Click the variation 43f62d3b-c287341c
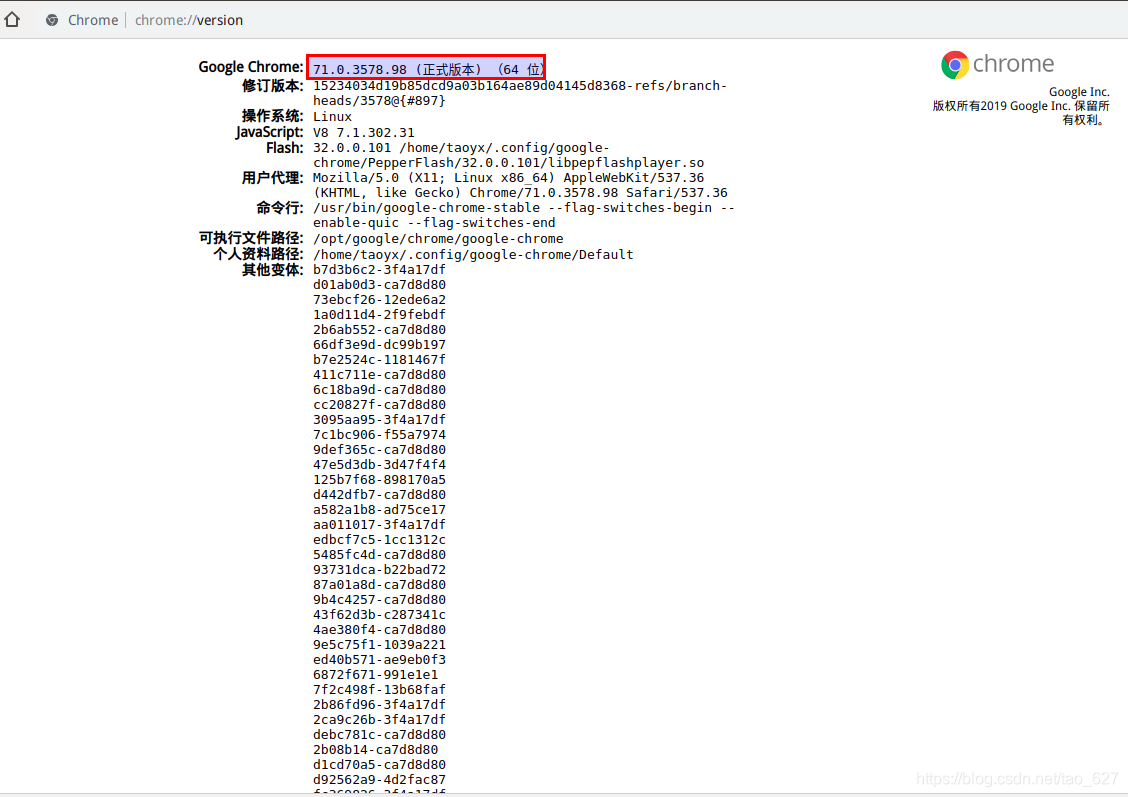The height and width of the screenshot is (797, 1128). click(x=379, y=615)
